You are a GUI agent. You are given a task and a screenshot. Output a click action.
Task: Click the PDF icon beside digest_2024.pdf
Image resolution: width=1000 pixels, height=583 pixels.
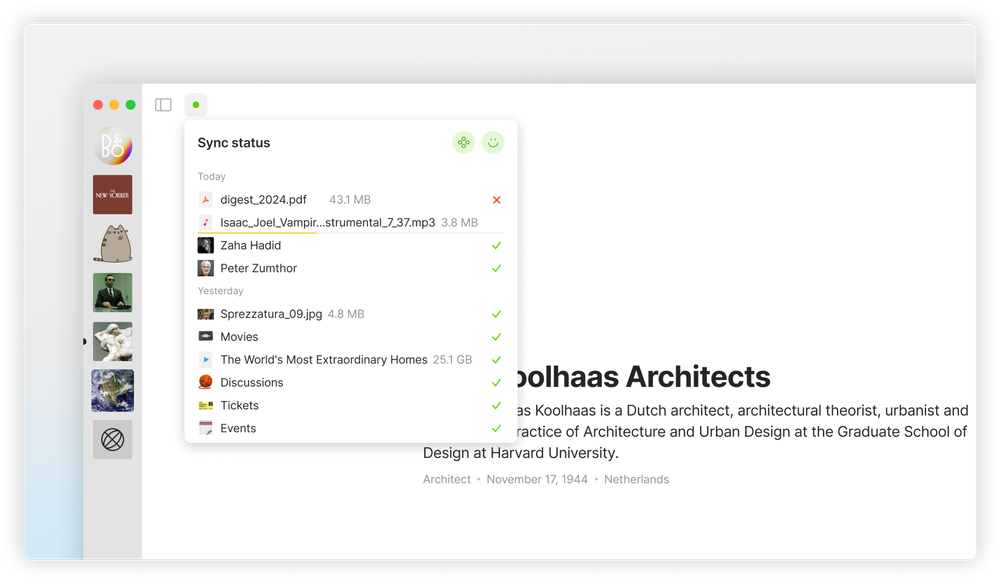click(x=205, y=200)
